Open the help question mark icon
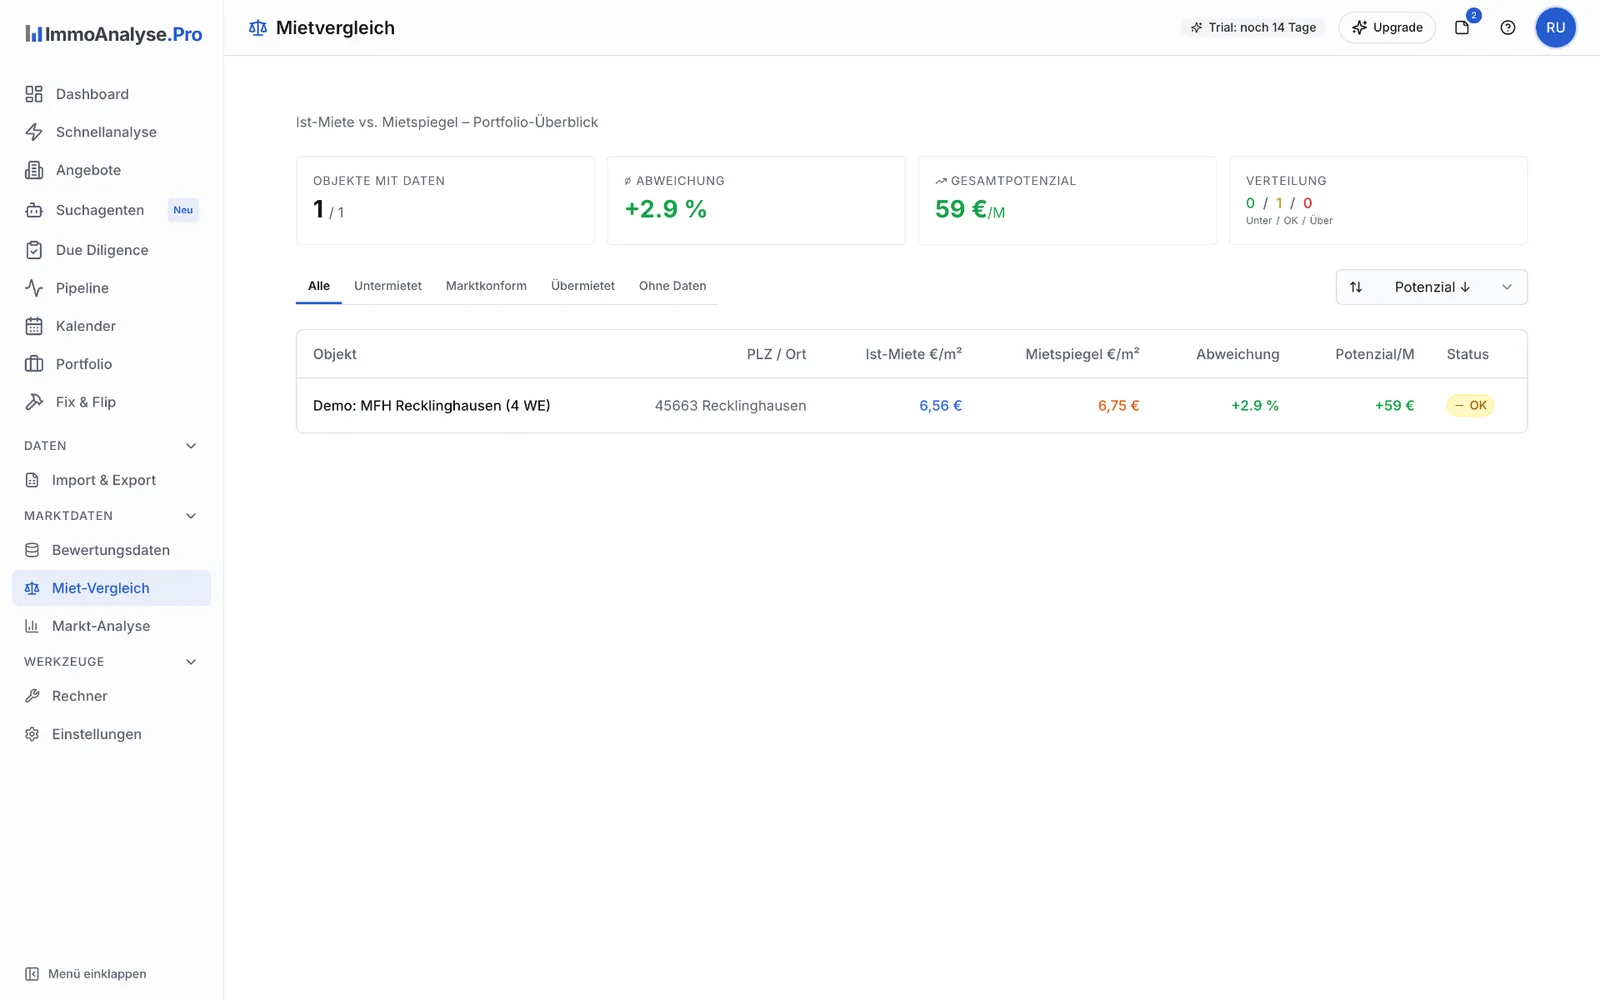This screenshot has height=1000, width=1600. 1508,28
